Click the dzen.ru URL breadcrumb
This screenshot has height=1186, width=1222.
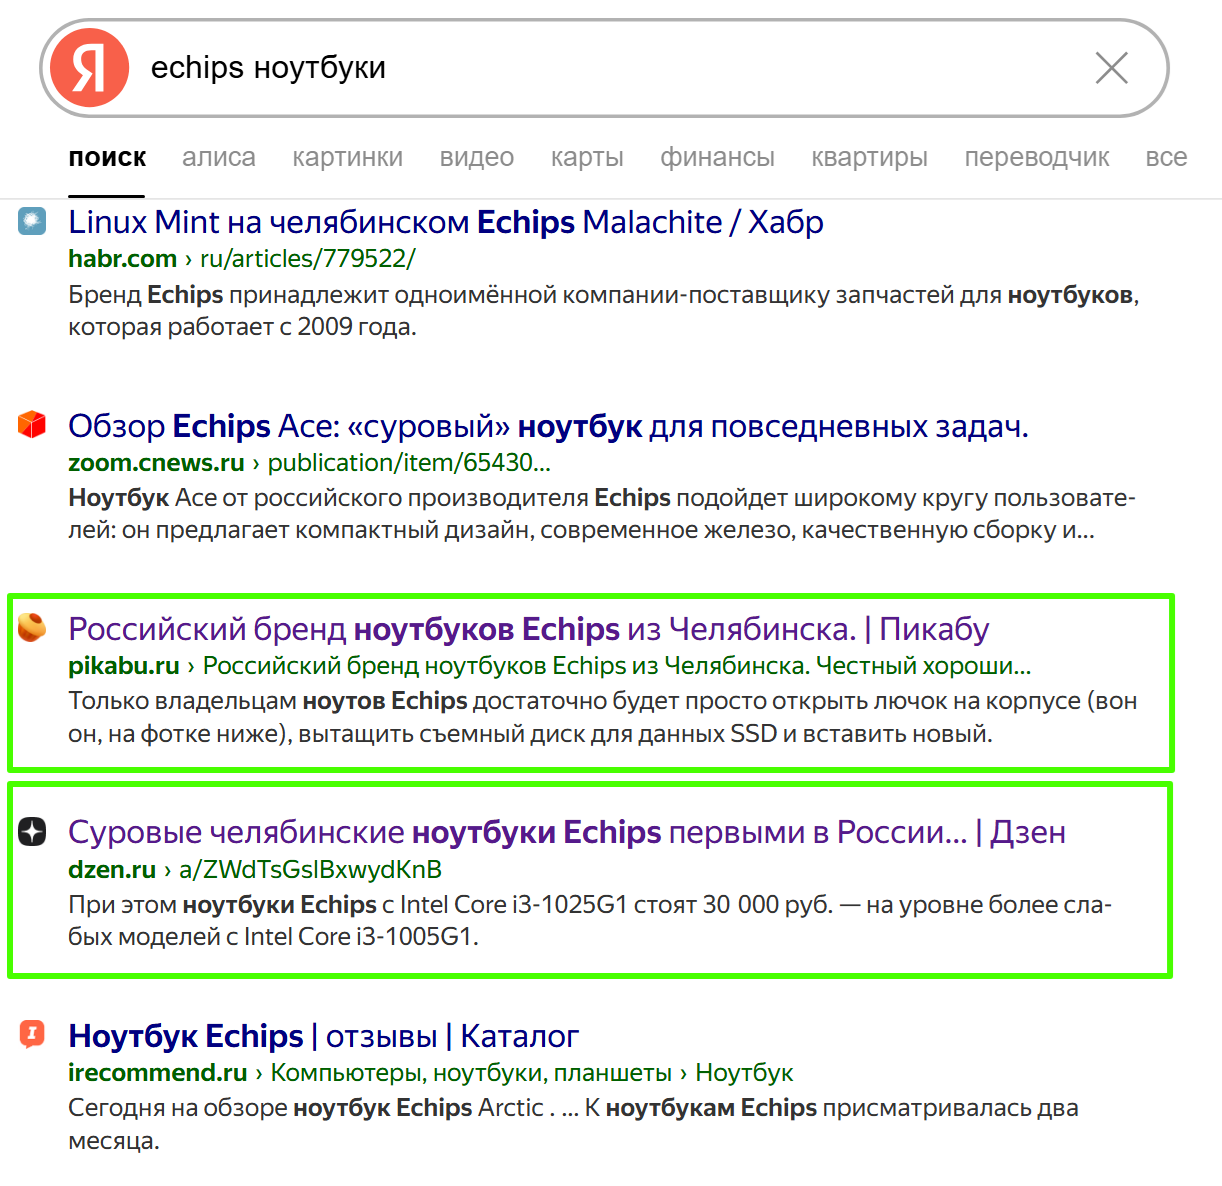click(112, 870)
